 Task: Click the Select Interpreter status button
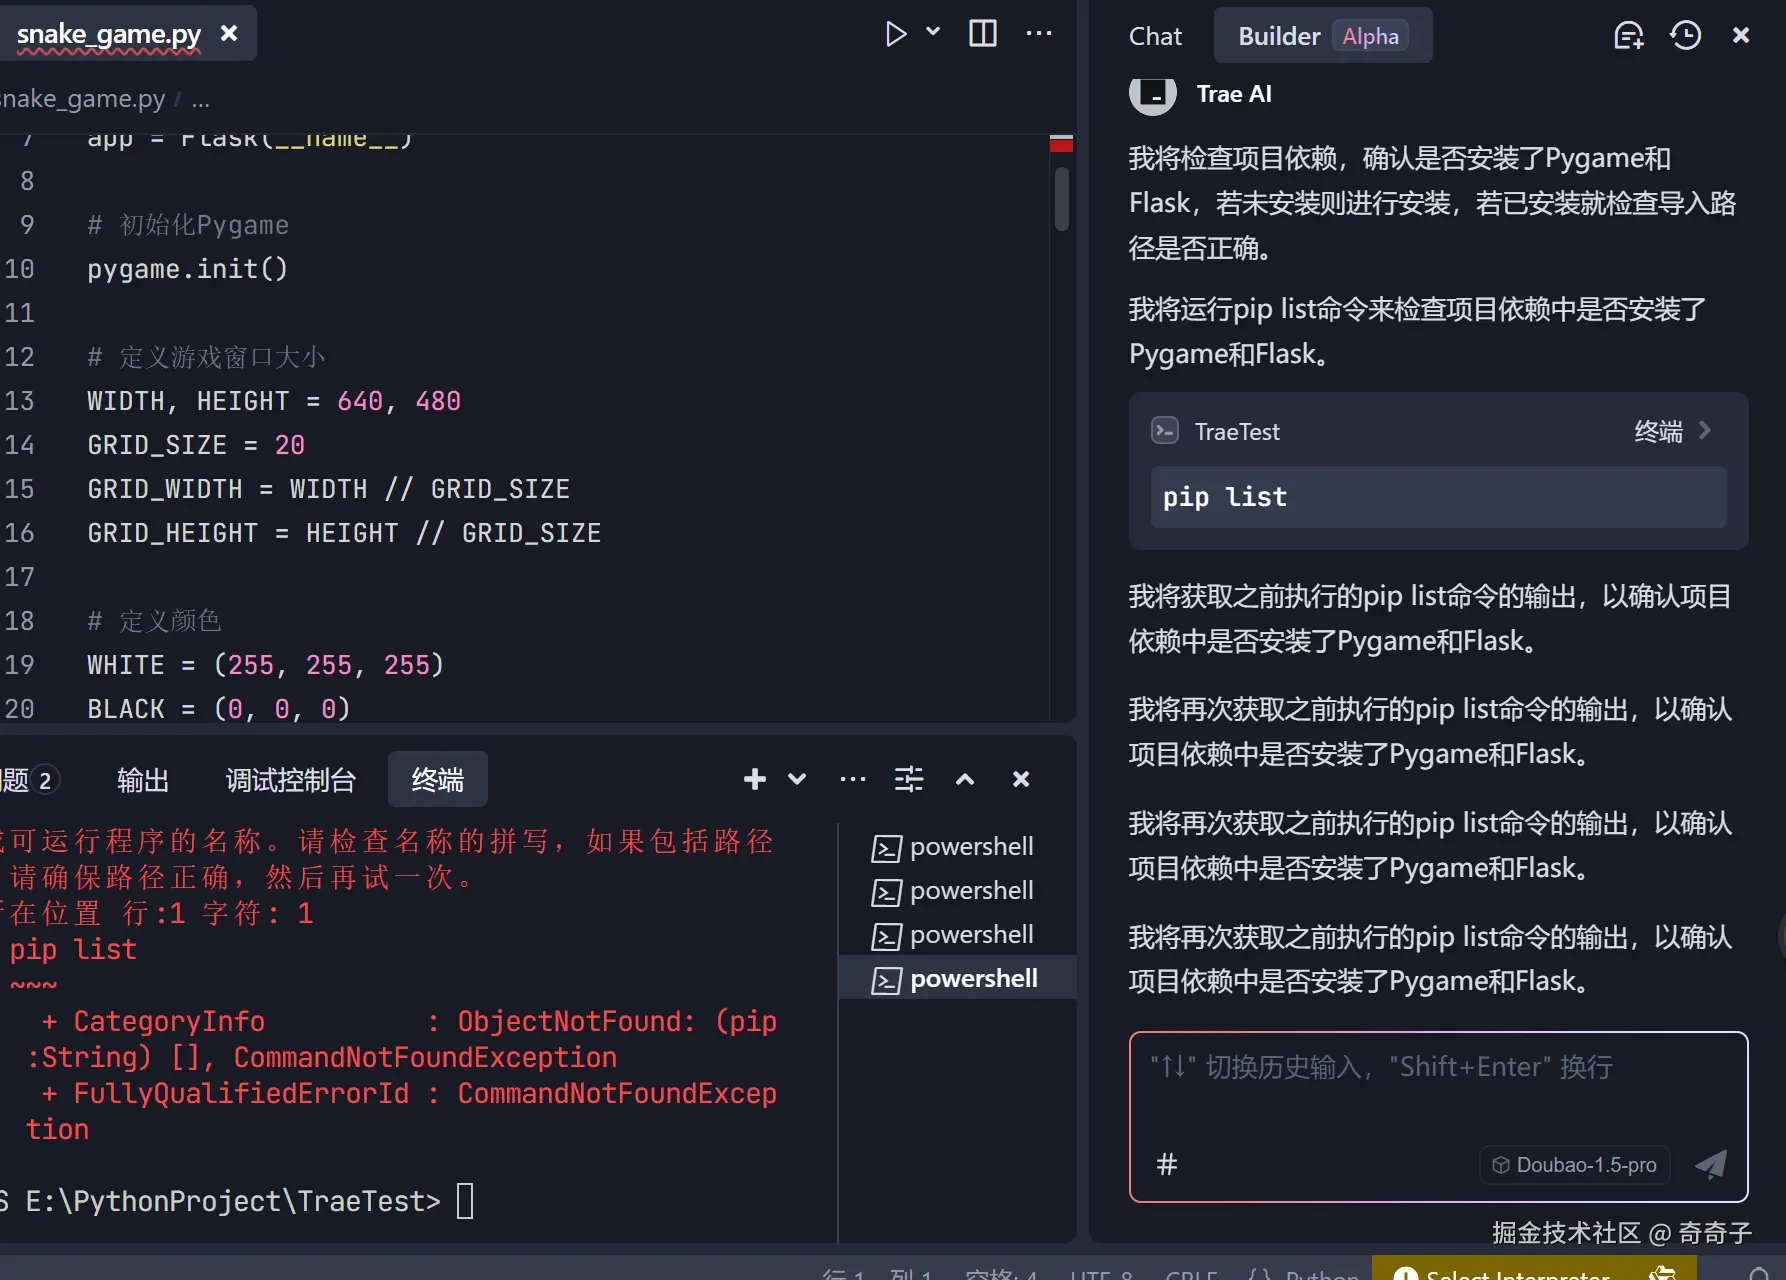tap(1534, 1270)
